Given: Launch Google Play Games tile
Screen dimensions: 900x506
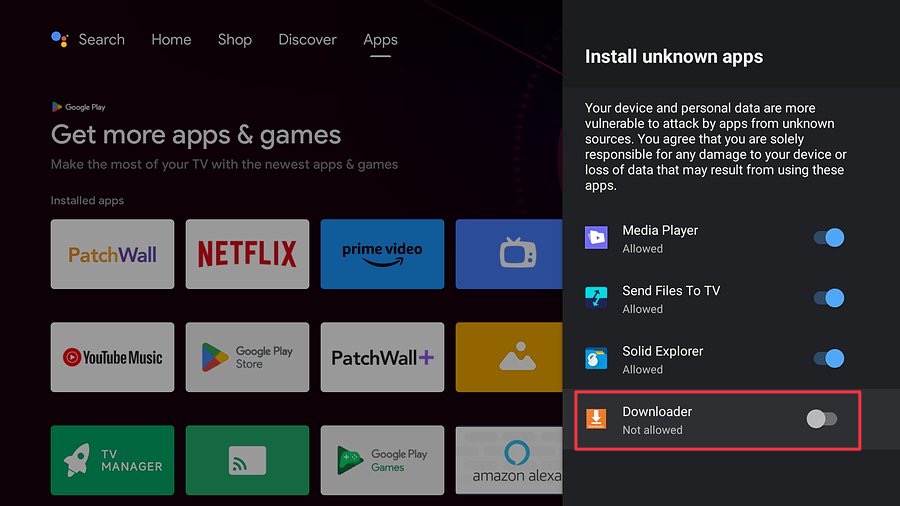Looking at the screenshot, I should (x=382, y=460).
